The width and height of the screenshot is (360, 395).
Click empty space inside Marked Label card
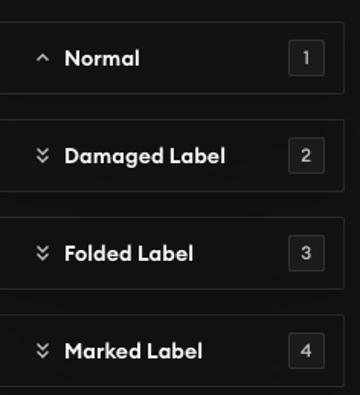point(245,351)
